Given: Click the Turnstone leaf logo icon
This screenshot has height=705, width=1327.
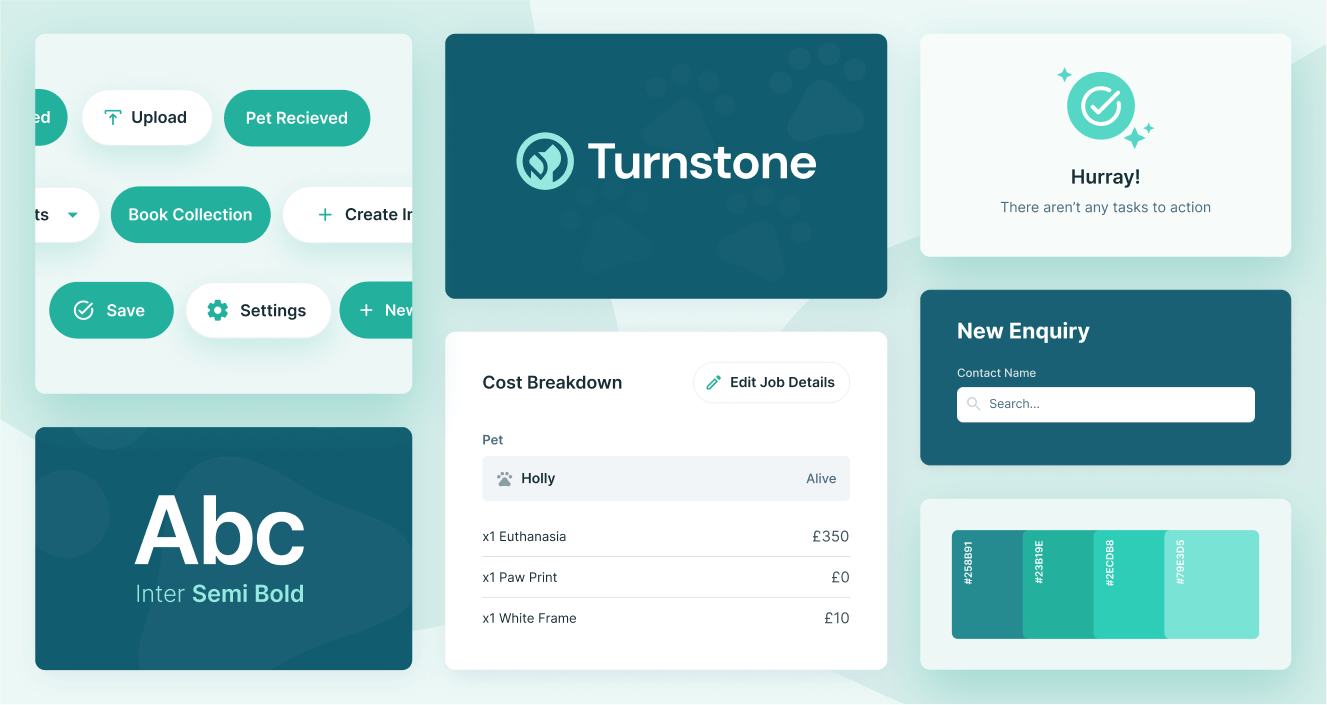Looking at the screenshot, I should [545, 161].
